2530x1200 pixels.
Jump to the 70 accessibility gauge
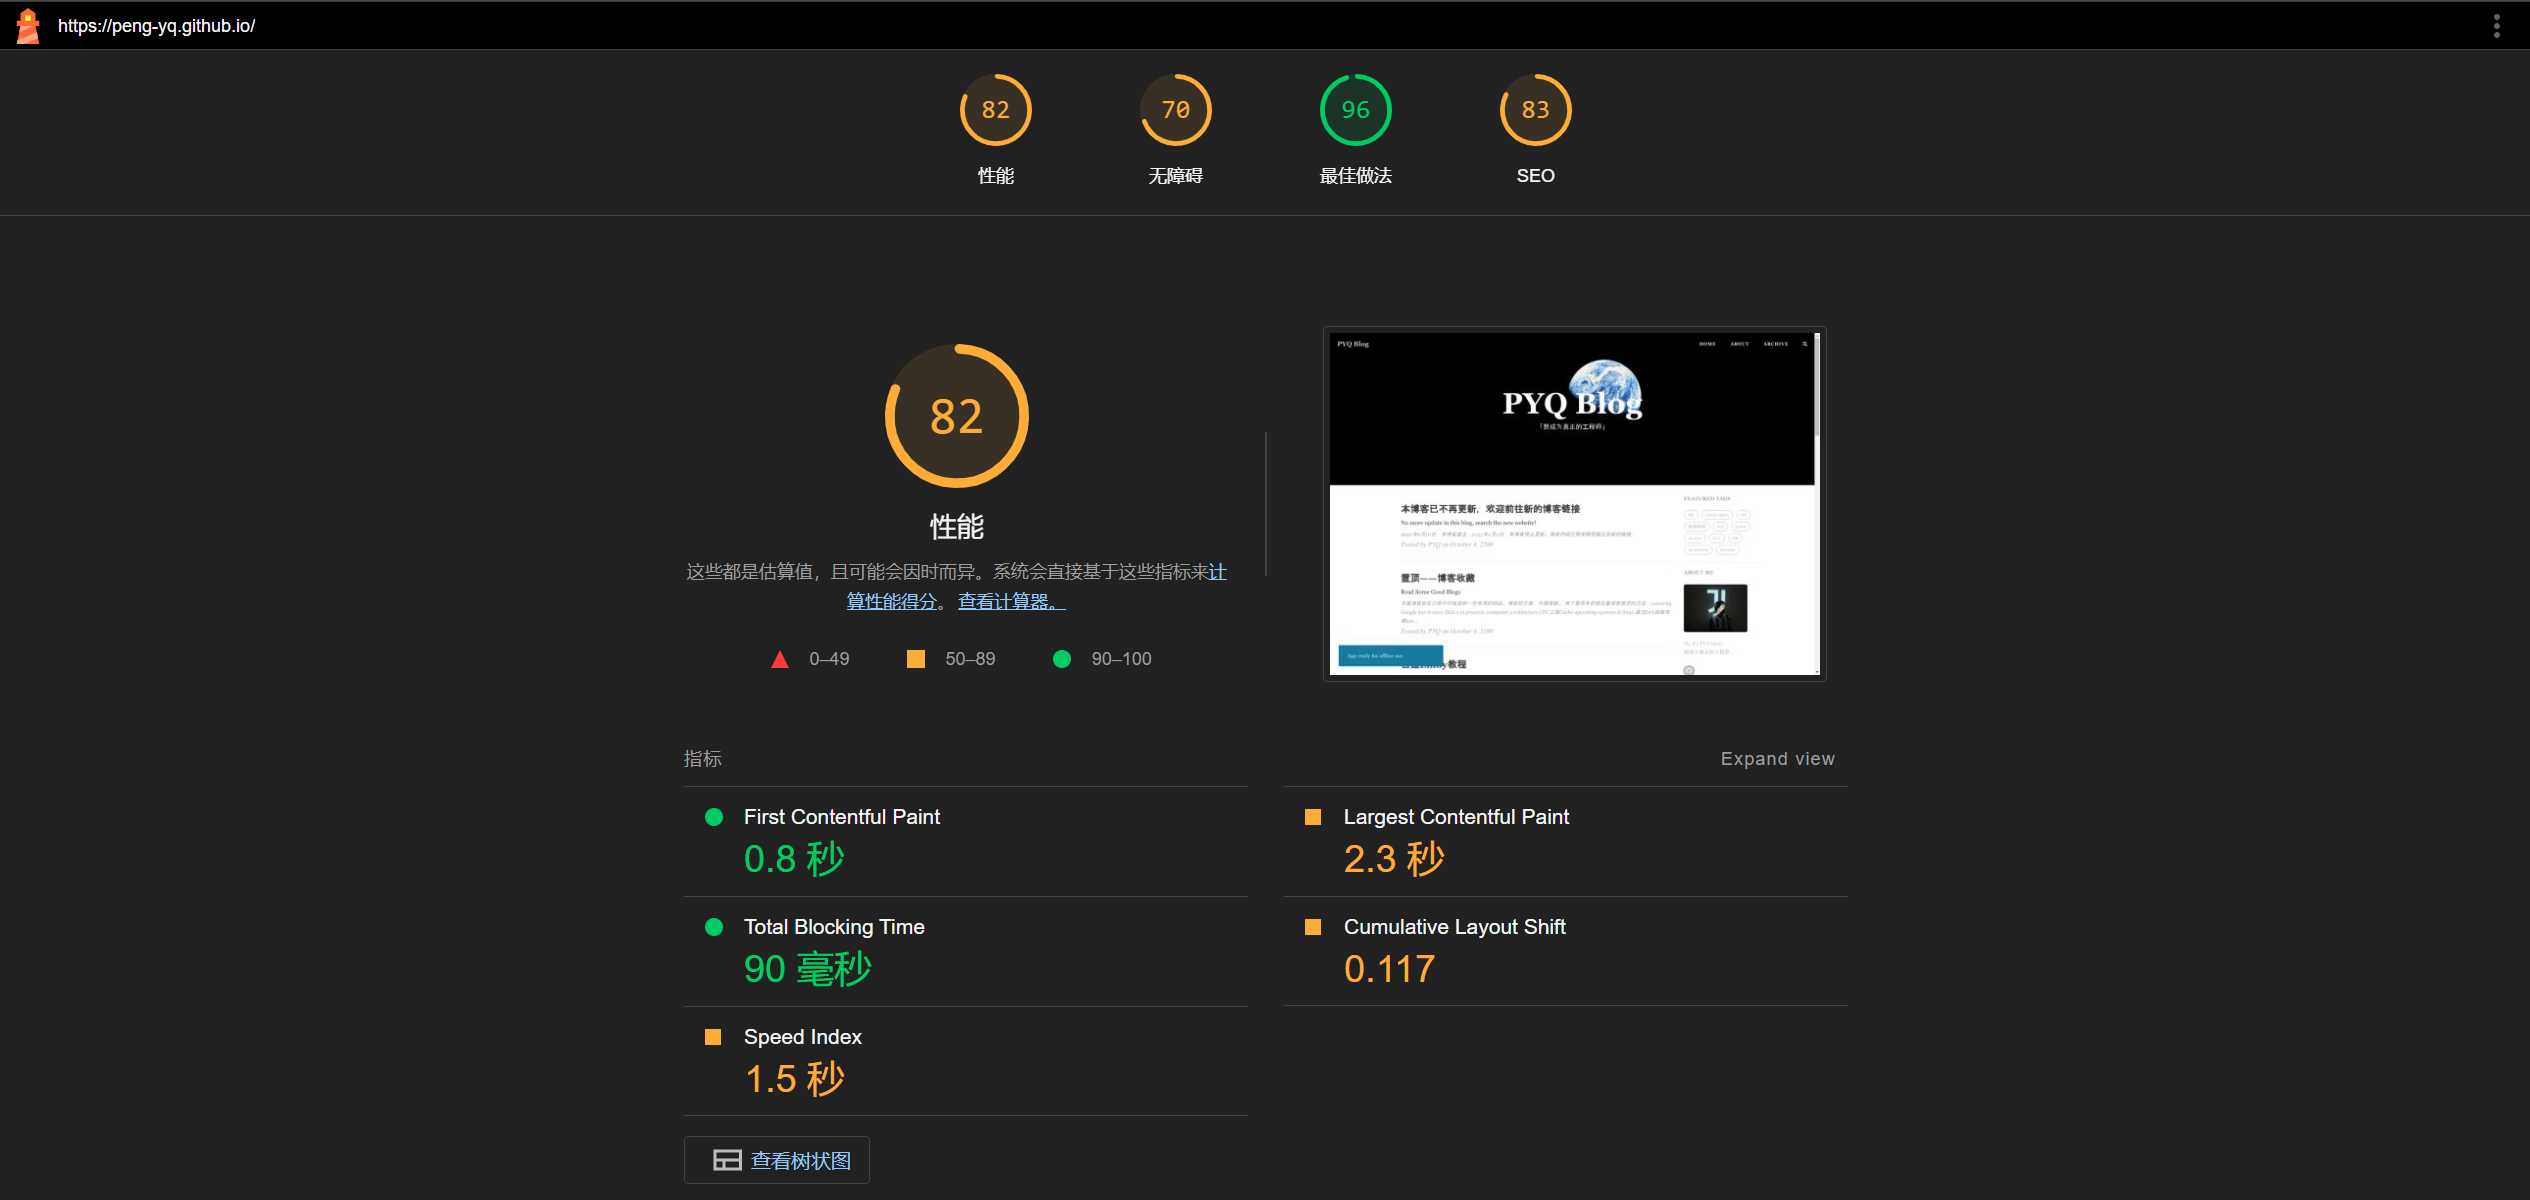click(1175, 110)
